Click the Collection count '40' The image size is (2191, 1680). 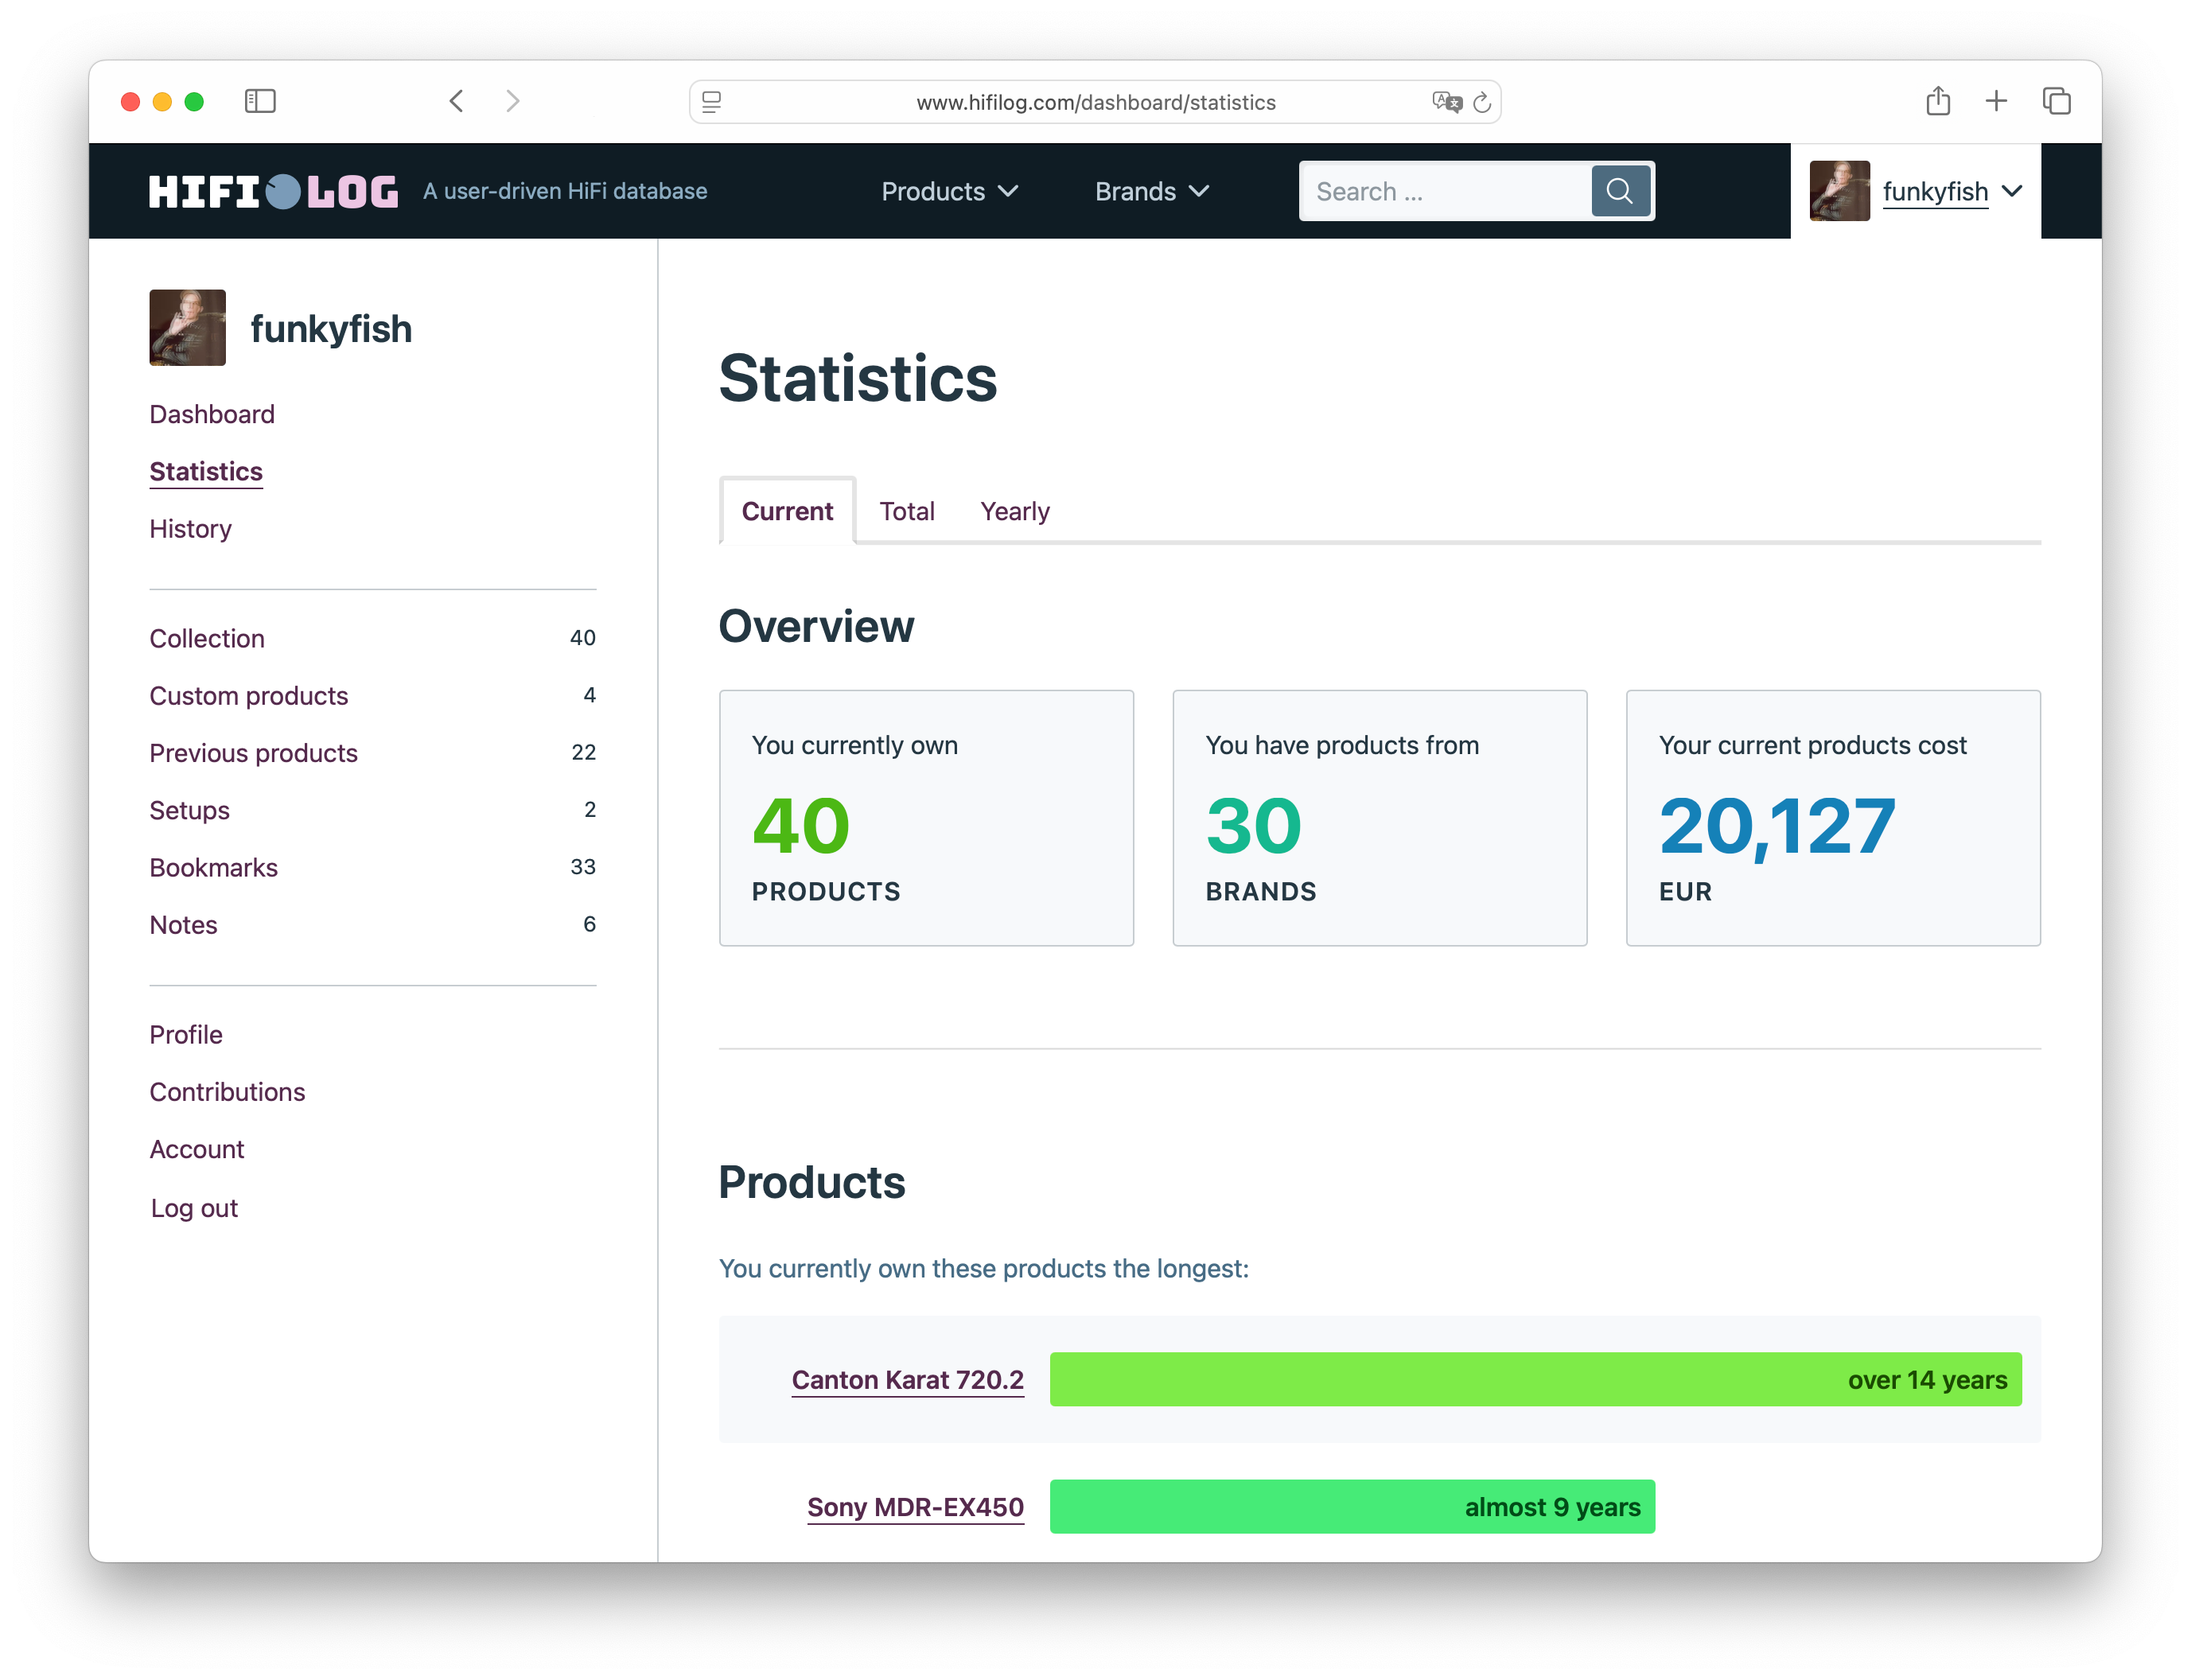[583, 638]
